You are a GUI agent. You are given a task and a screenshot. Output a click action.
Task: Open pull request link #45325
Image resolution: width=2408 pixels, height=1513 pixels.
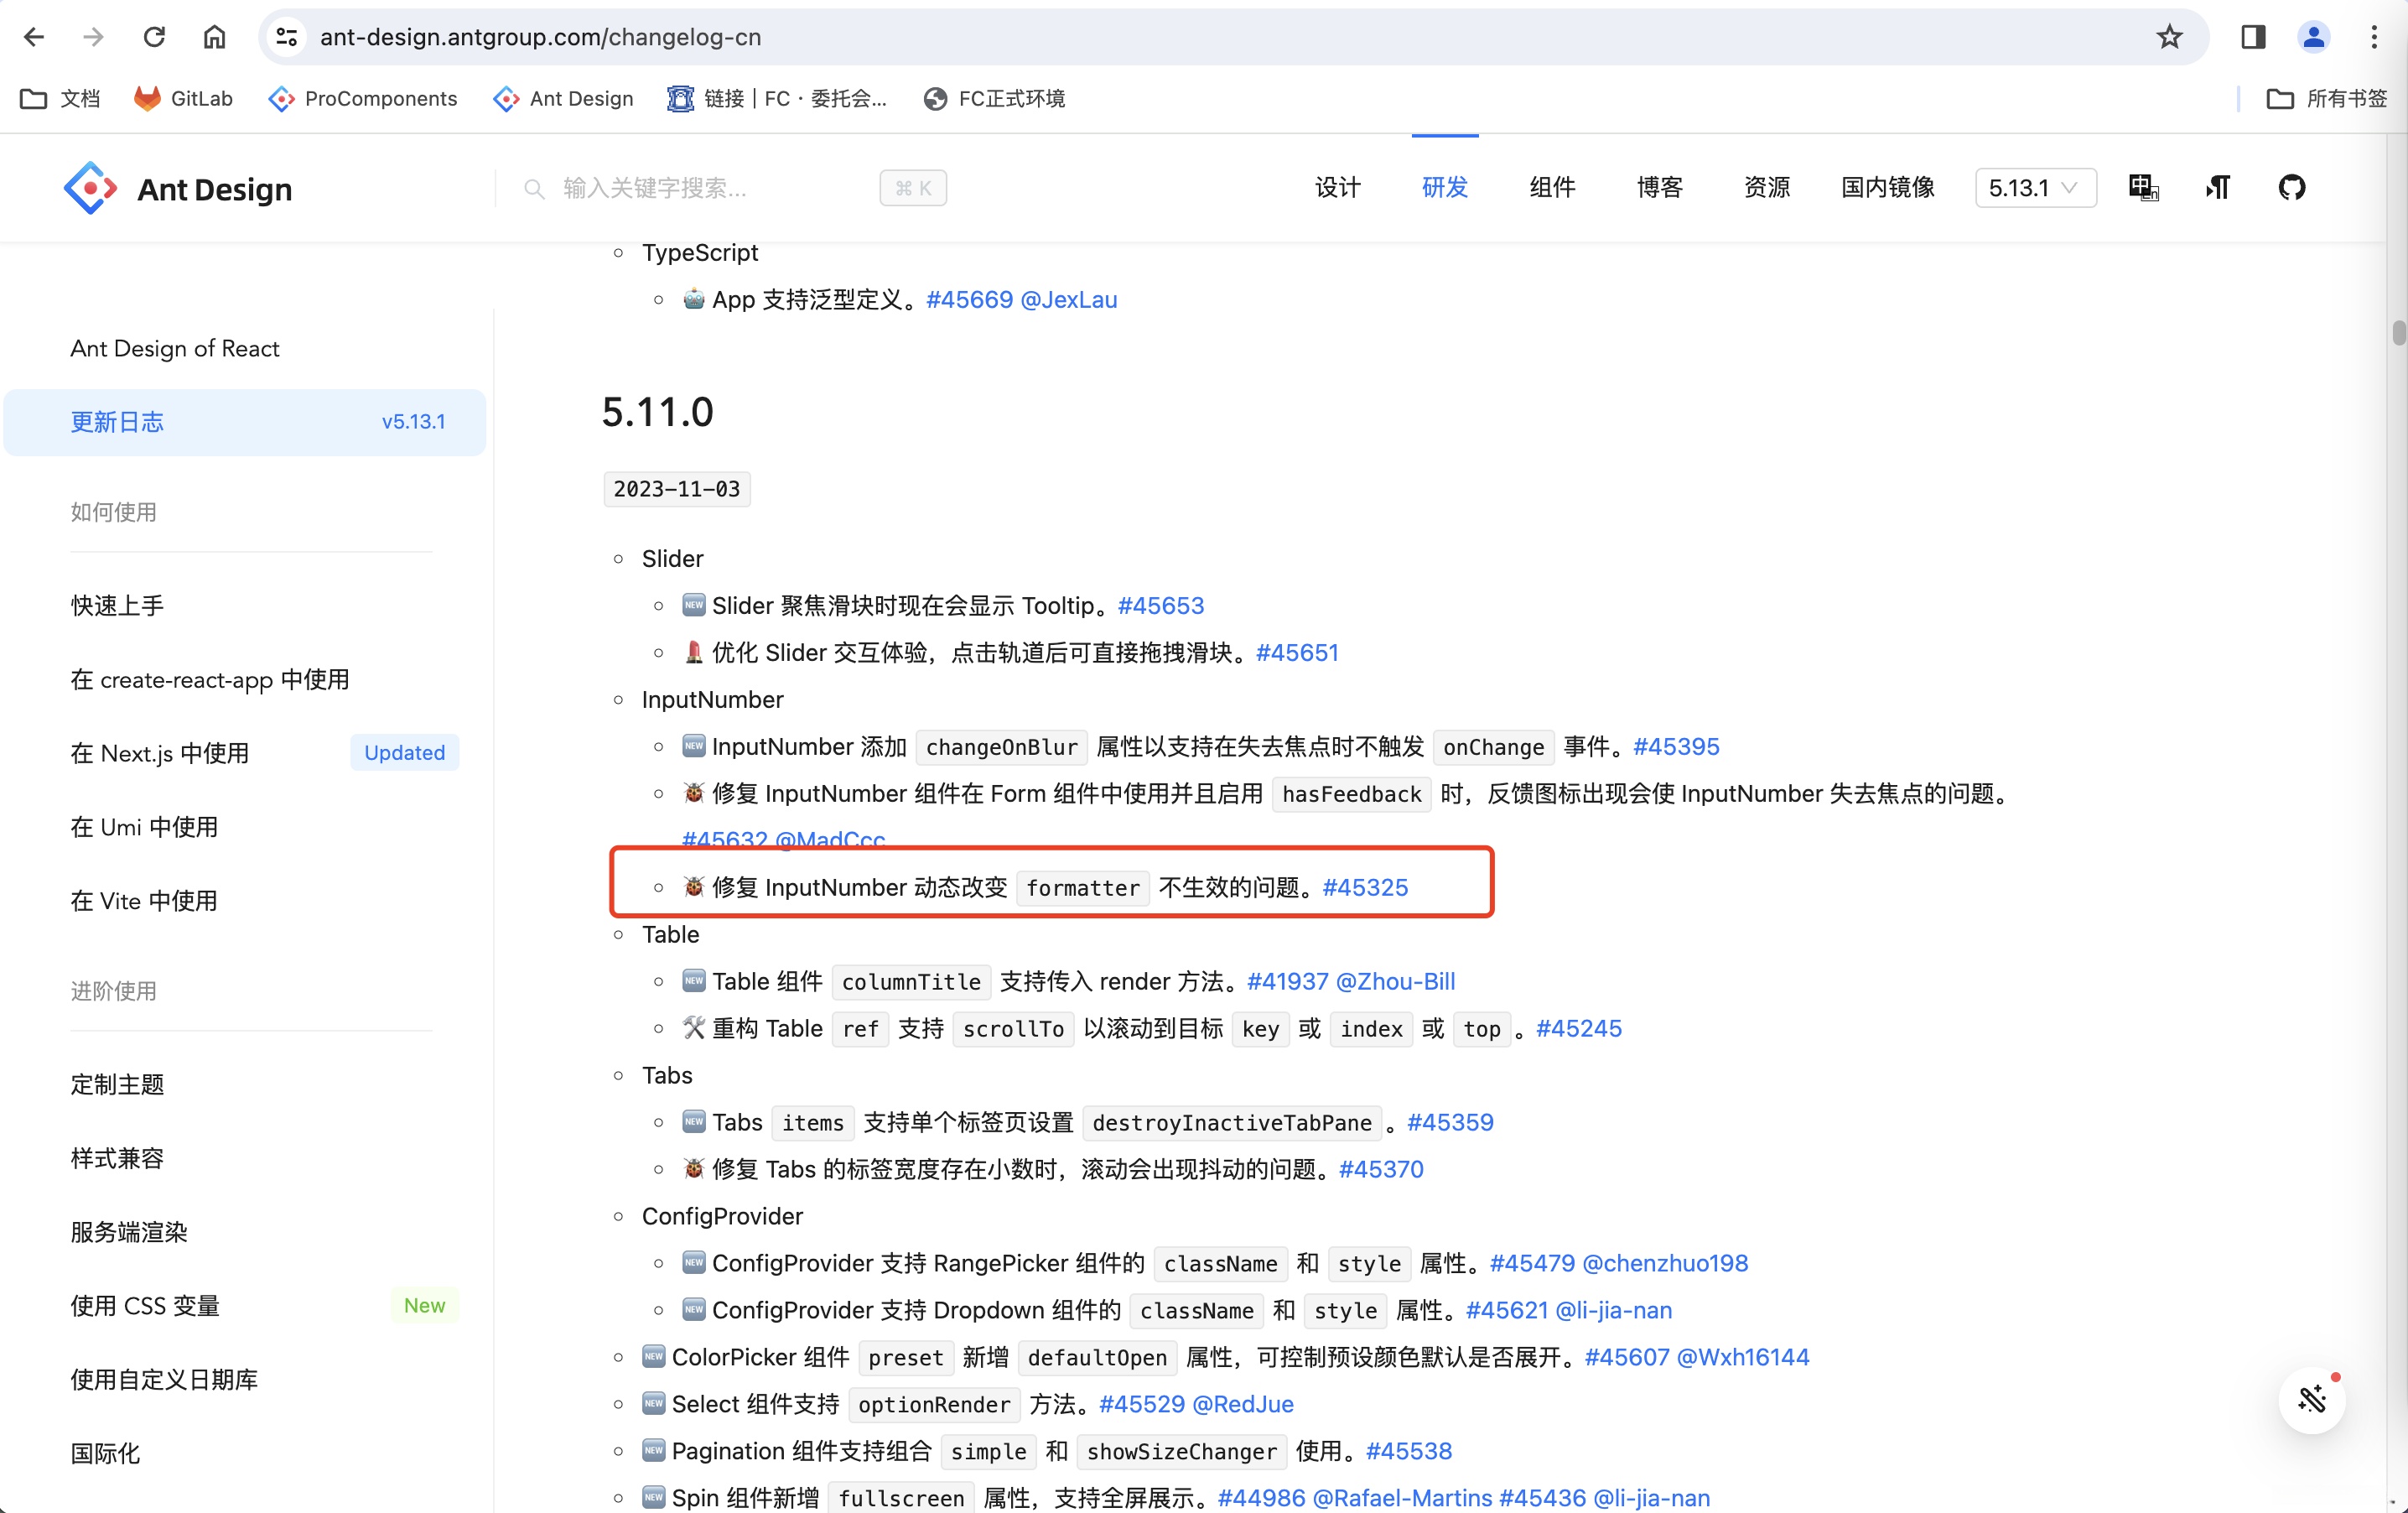(x=1365, y=887)
